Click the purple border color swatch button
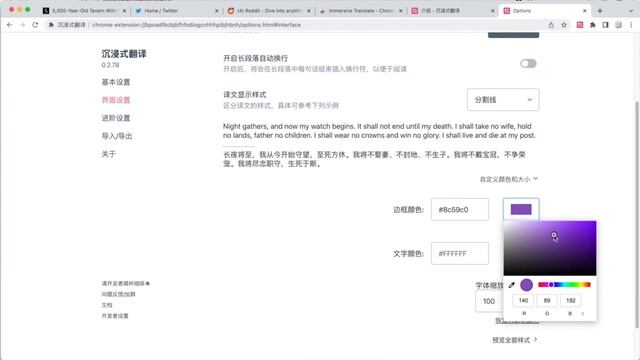 click(521, 209)
